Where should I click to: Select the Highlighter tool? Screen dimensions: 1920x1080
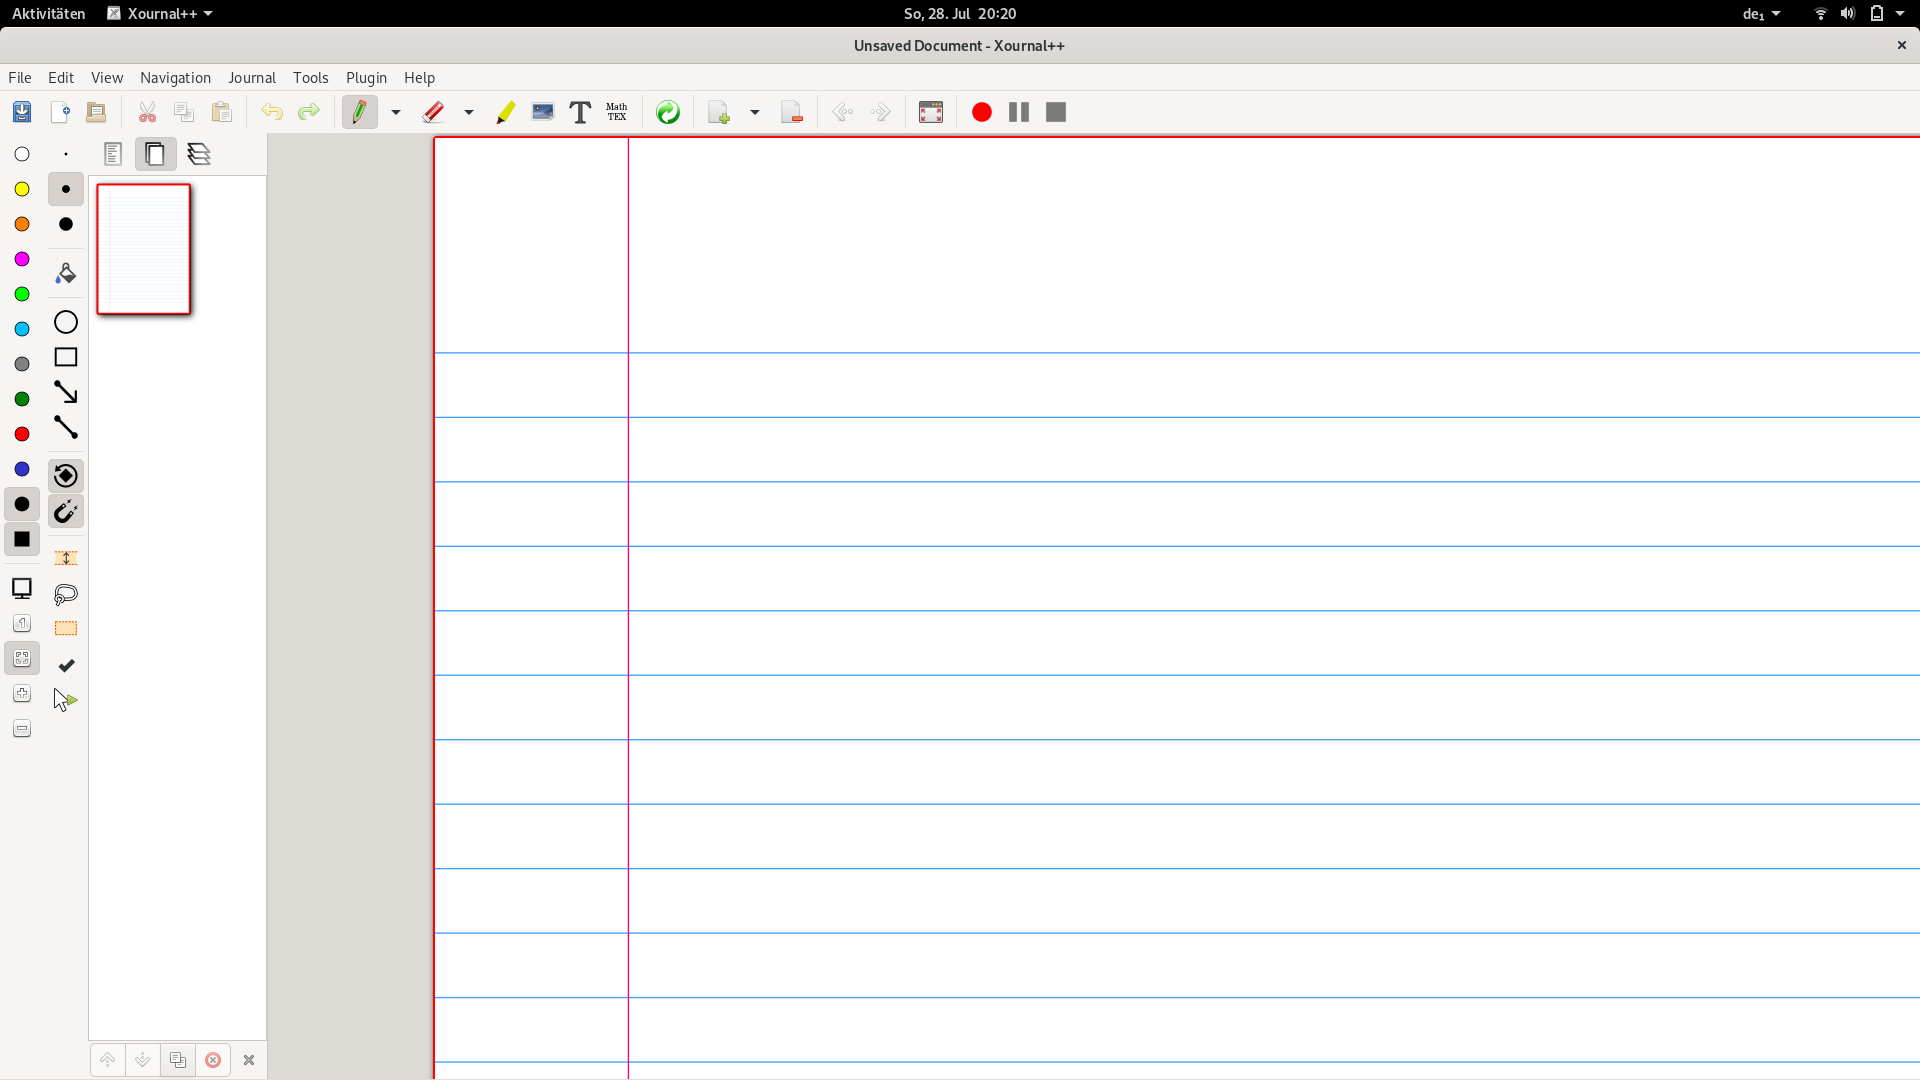[505, 112]
